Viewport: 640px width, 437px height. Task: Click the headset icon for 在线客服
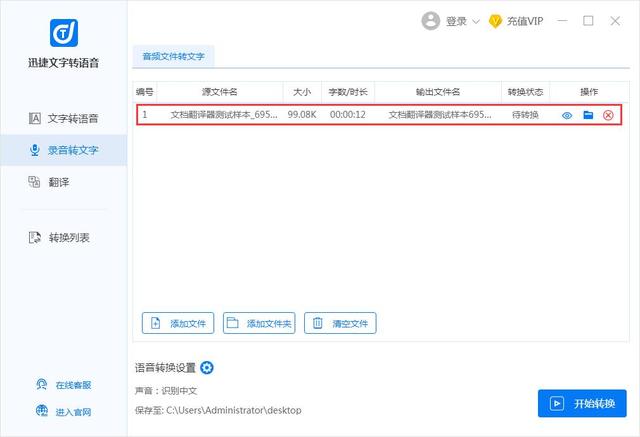[x=42, y=384]
